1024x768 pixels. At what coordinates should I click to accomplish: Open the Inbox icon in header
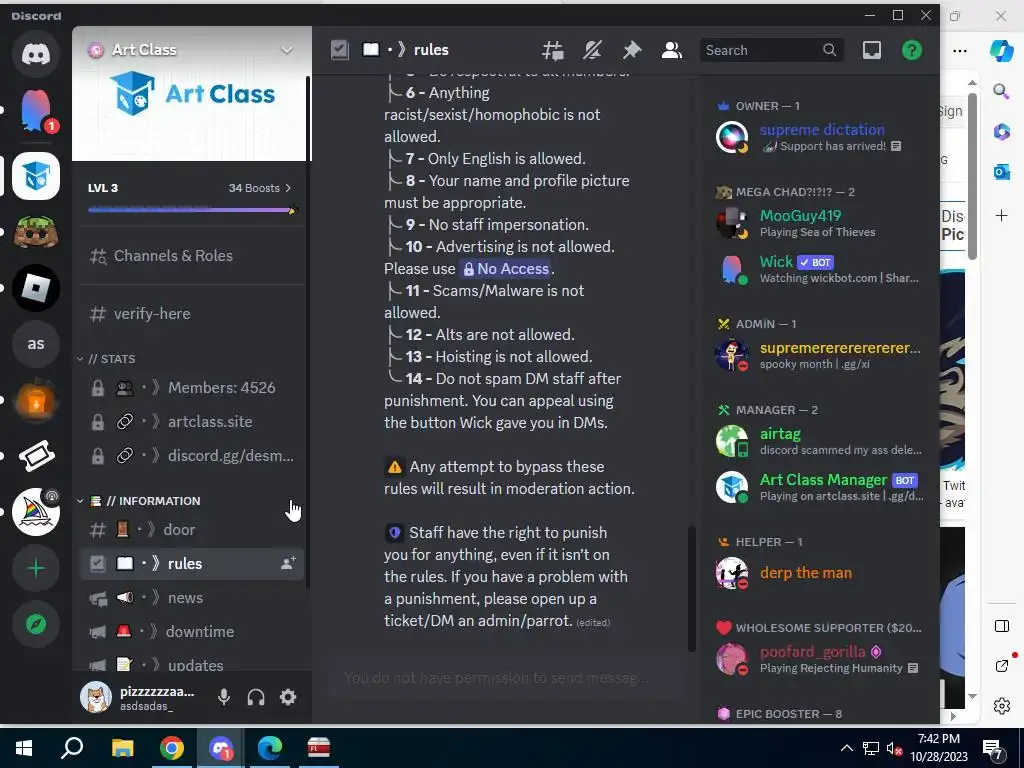[872, 50]
